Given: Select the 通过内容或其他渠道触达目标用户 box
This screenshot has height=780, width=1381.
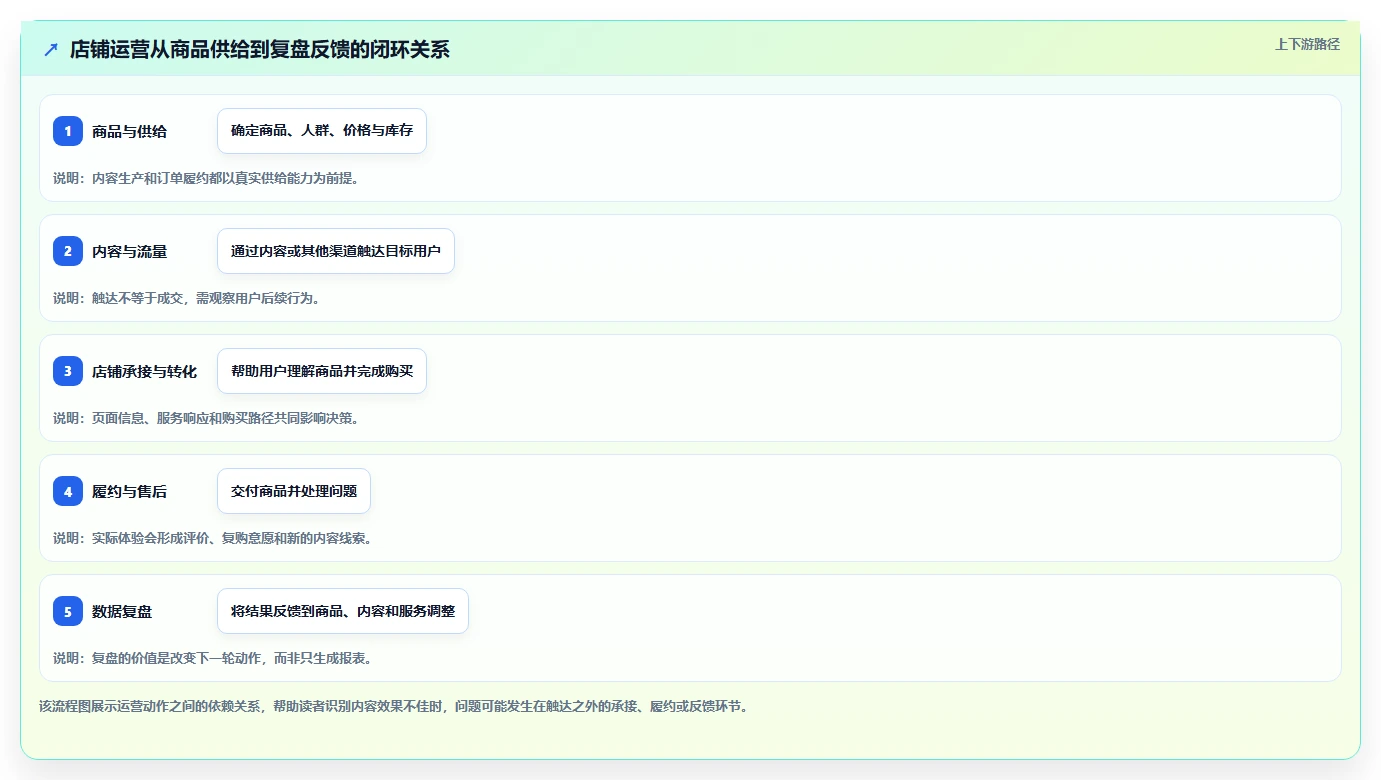Looking at the screenshot, I should (x=336, y=251).
